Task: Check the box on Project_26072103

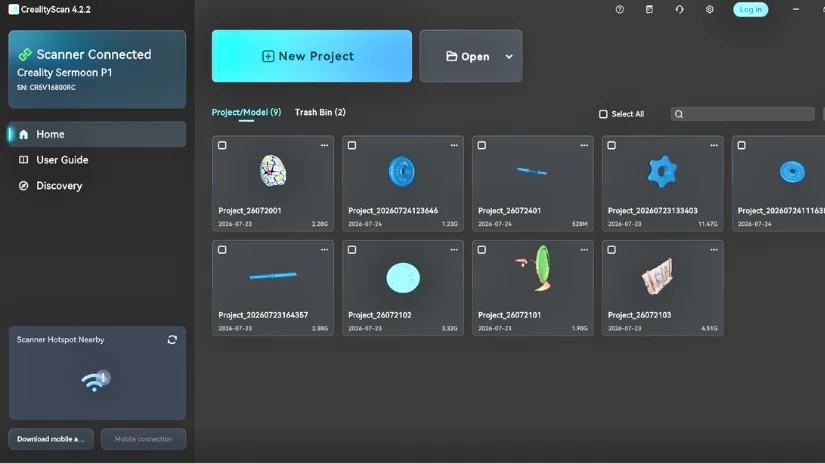Action: point(611,250)
